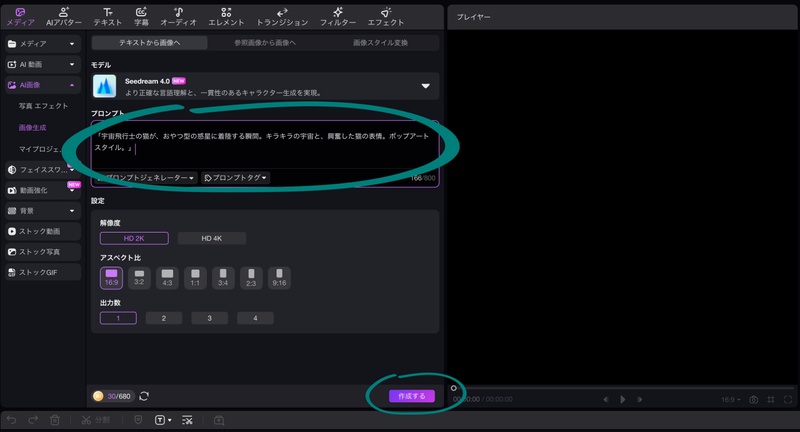Viewport: 800px width, 432px height.
Task: Expand the メディア sidebar section
Action: point(43,44)
